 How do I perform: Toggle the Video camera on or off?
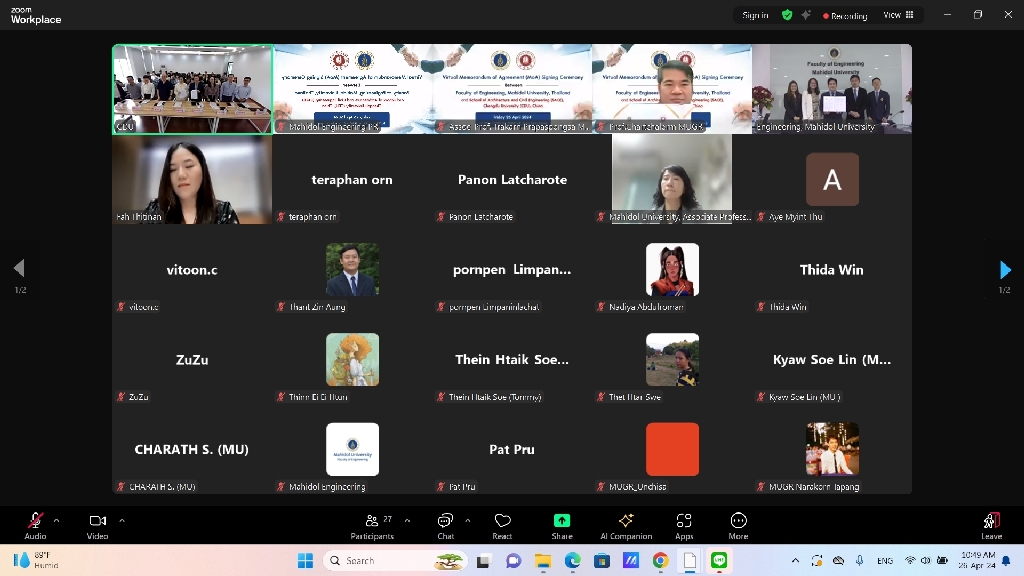tap(97, 524)
